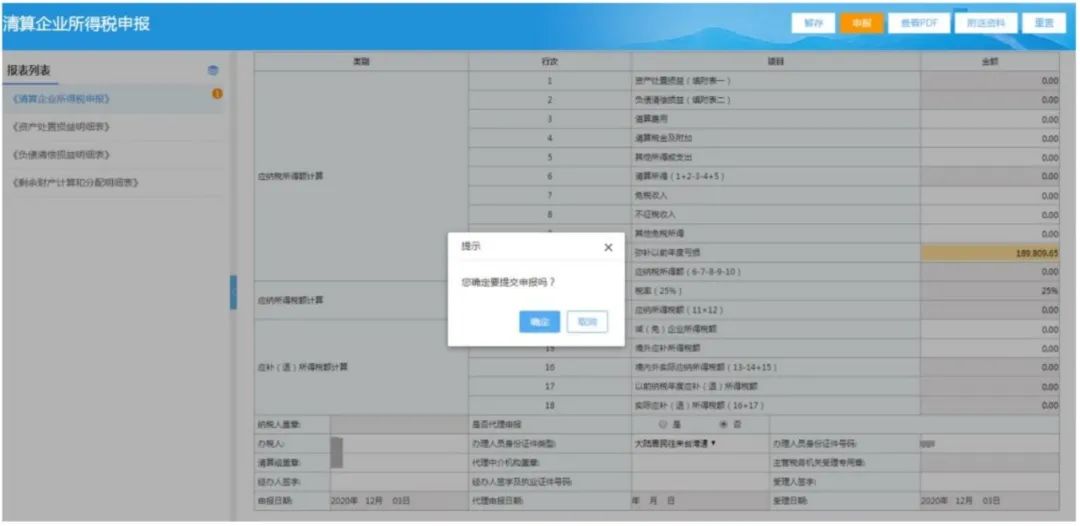This screenshot has height=526, width=1080.
Task: Cancel submission with the 取消 button
Action: [587, 322]
